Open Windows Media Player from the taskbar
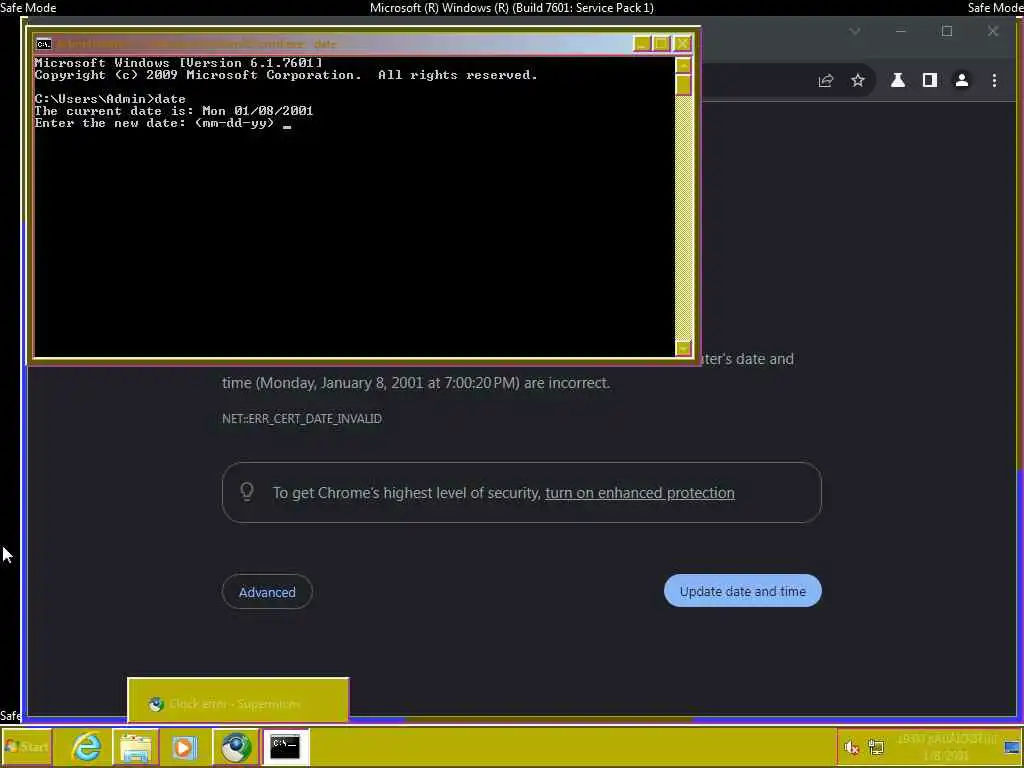This screenshot has width=1024, height=768. point(184,746)
